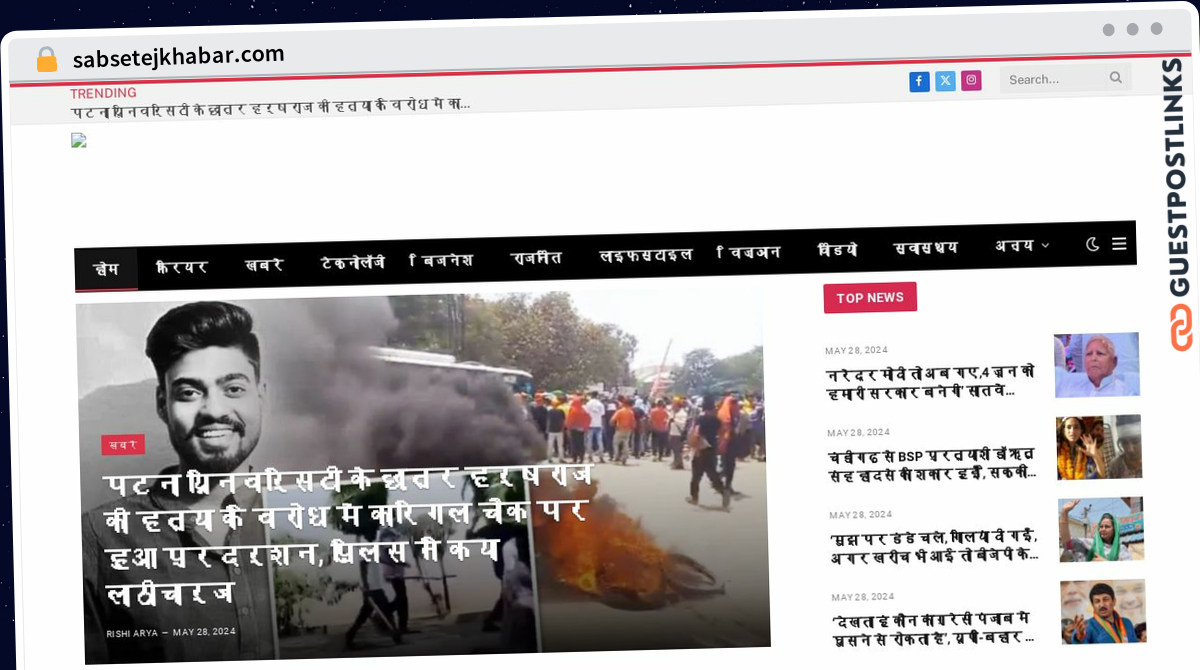The width and height of the screenshot is (1200, 670).
Task: Open the विज्ञान (Science) menu item
Action: (749, 252)
